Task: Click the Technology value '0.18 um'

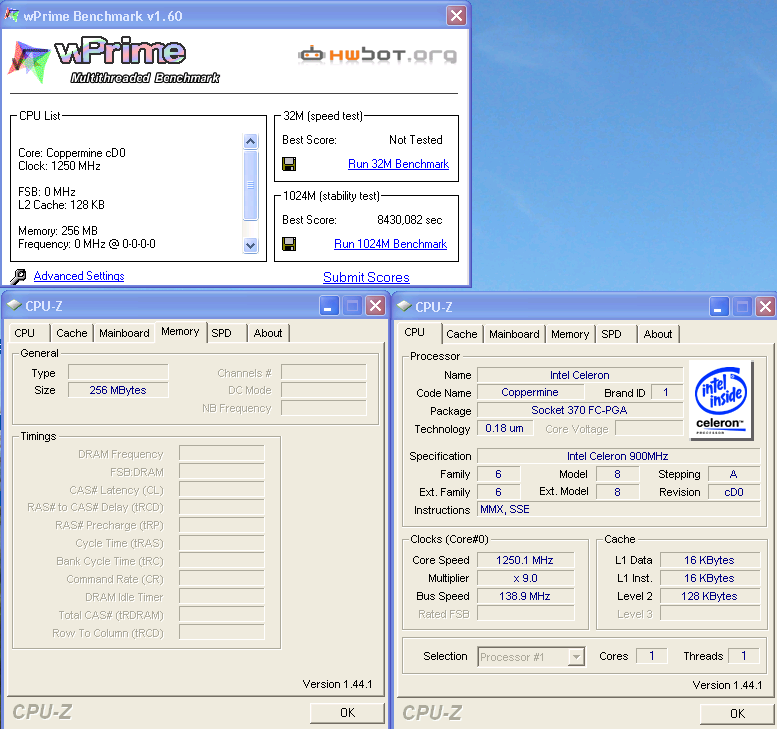Action: 505,428
